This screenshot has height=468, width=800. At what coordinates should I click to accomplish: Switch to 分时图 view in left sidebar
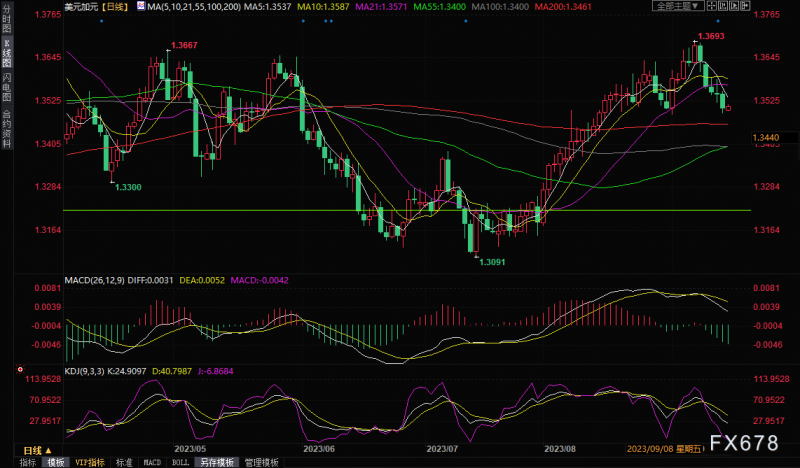pyautogui.click(x=7, y=18)
